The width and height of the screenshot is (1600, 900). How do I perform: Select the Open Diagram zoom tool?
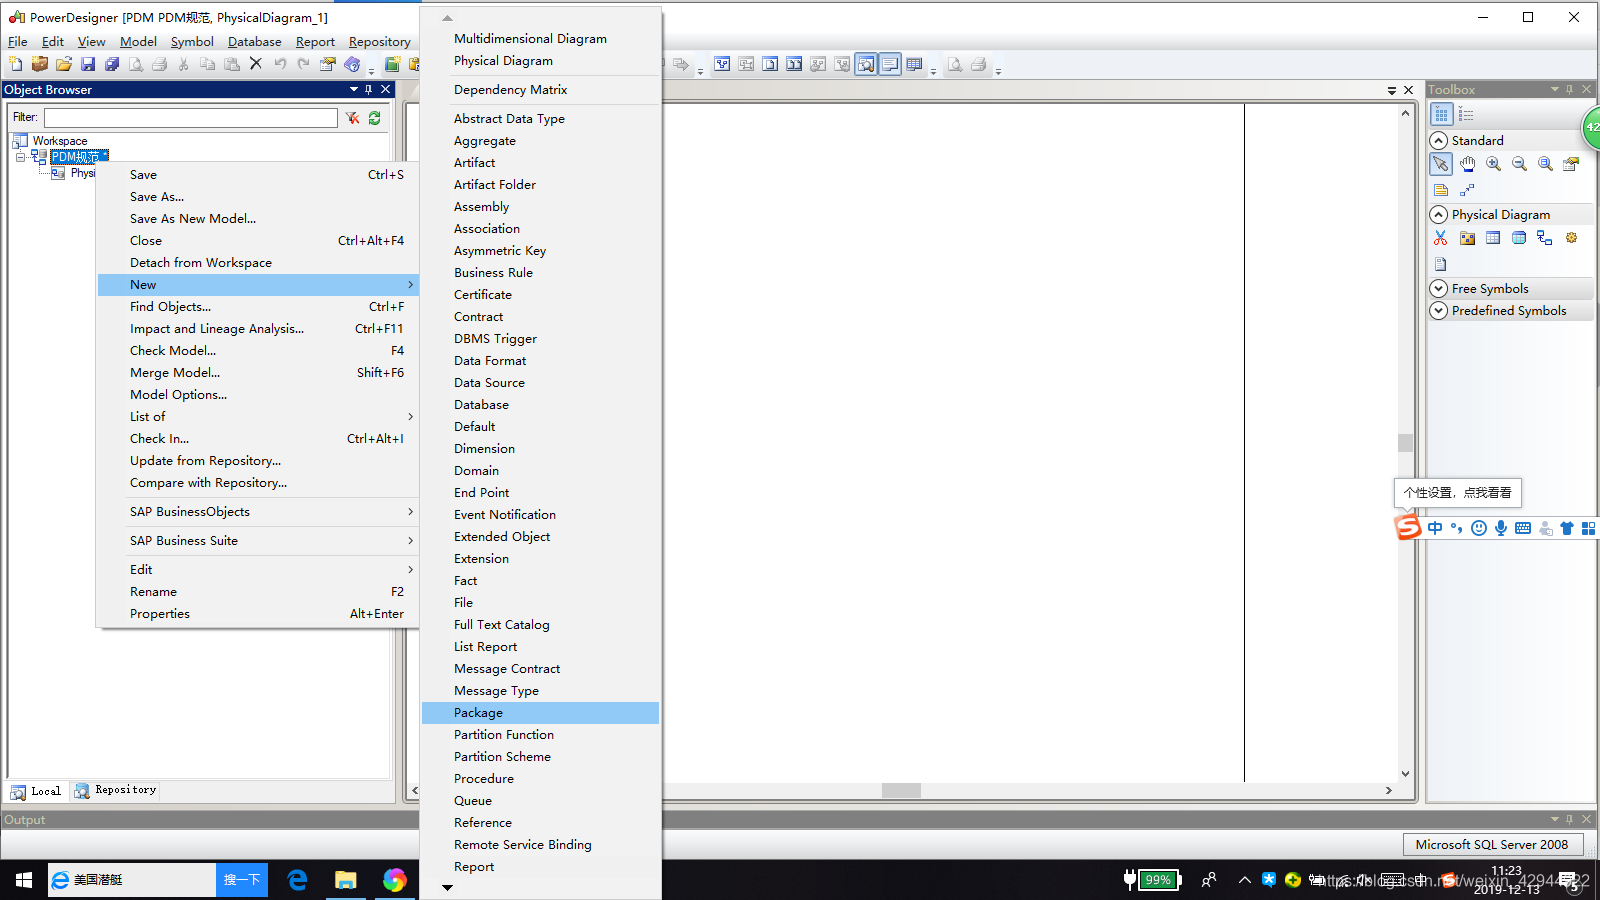[1545, 164]
